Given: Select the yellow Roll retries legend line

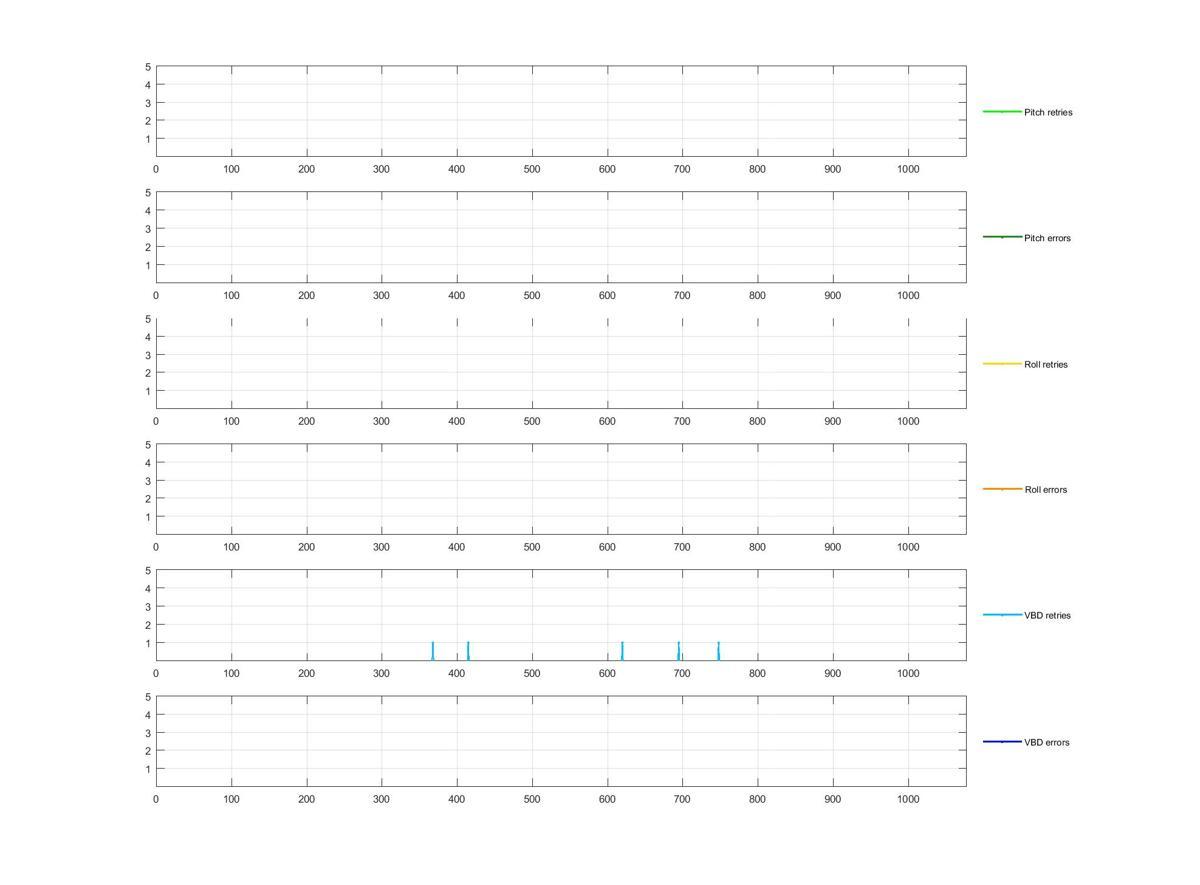Looking at the screenshot, I should pos(1002,364).
